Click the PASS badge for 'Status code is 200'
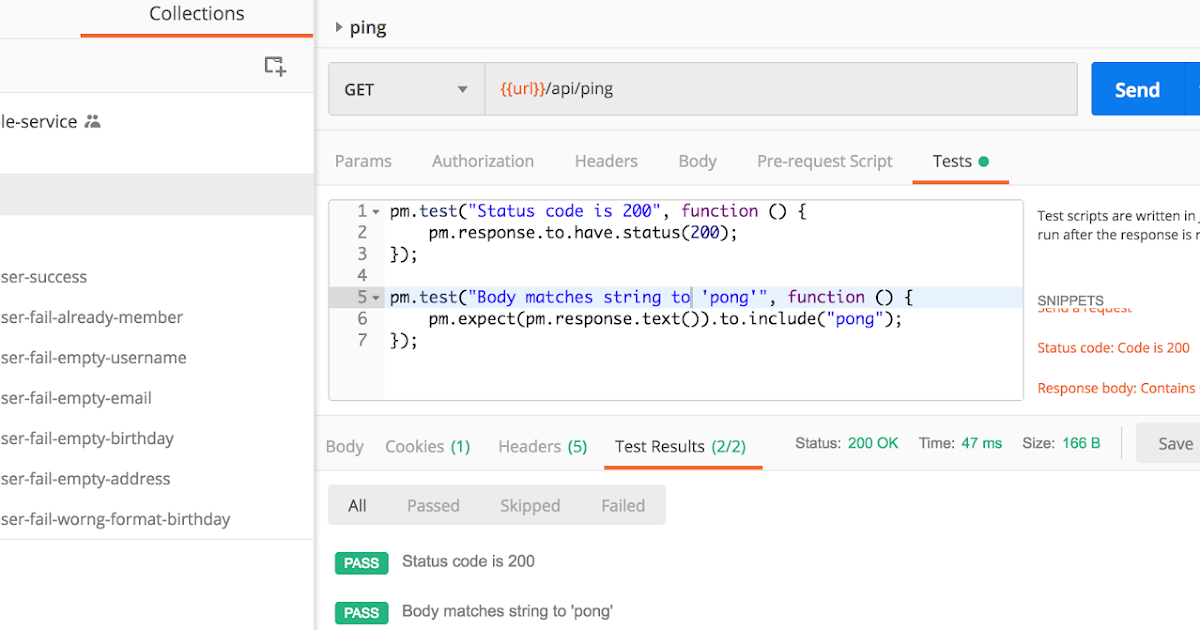 [361, 562]
